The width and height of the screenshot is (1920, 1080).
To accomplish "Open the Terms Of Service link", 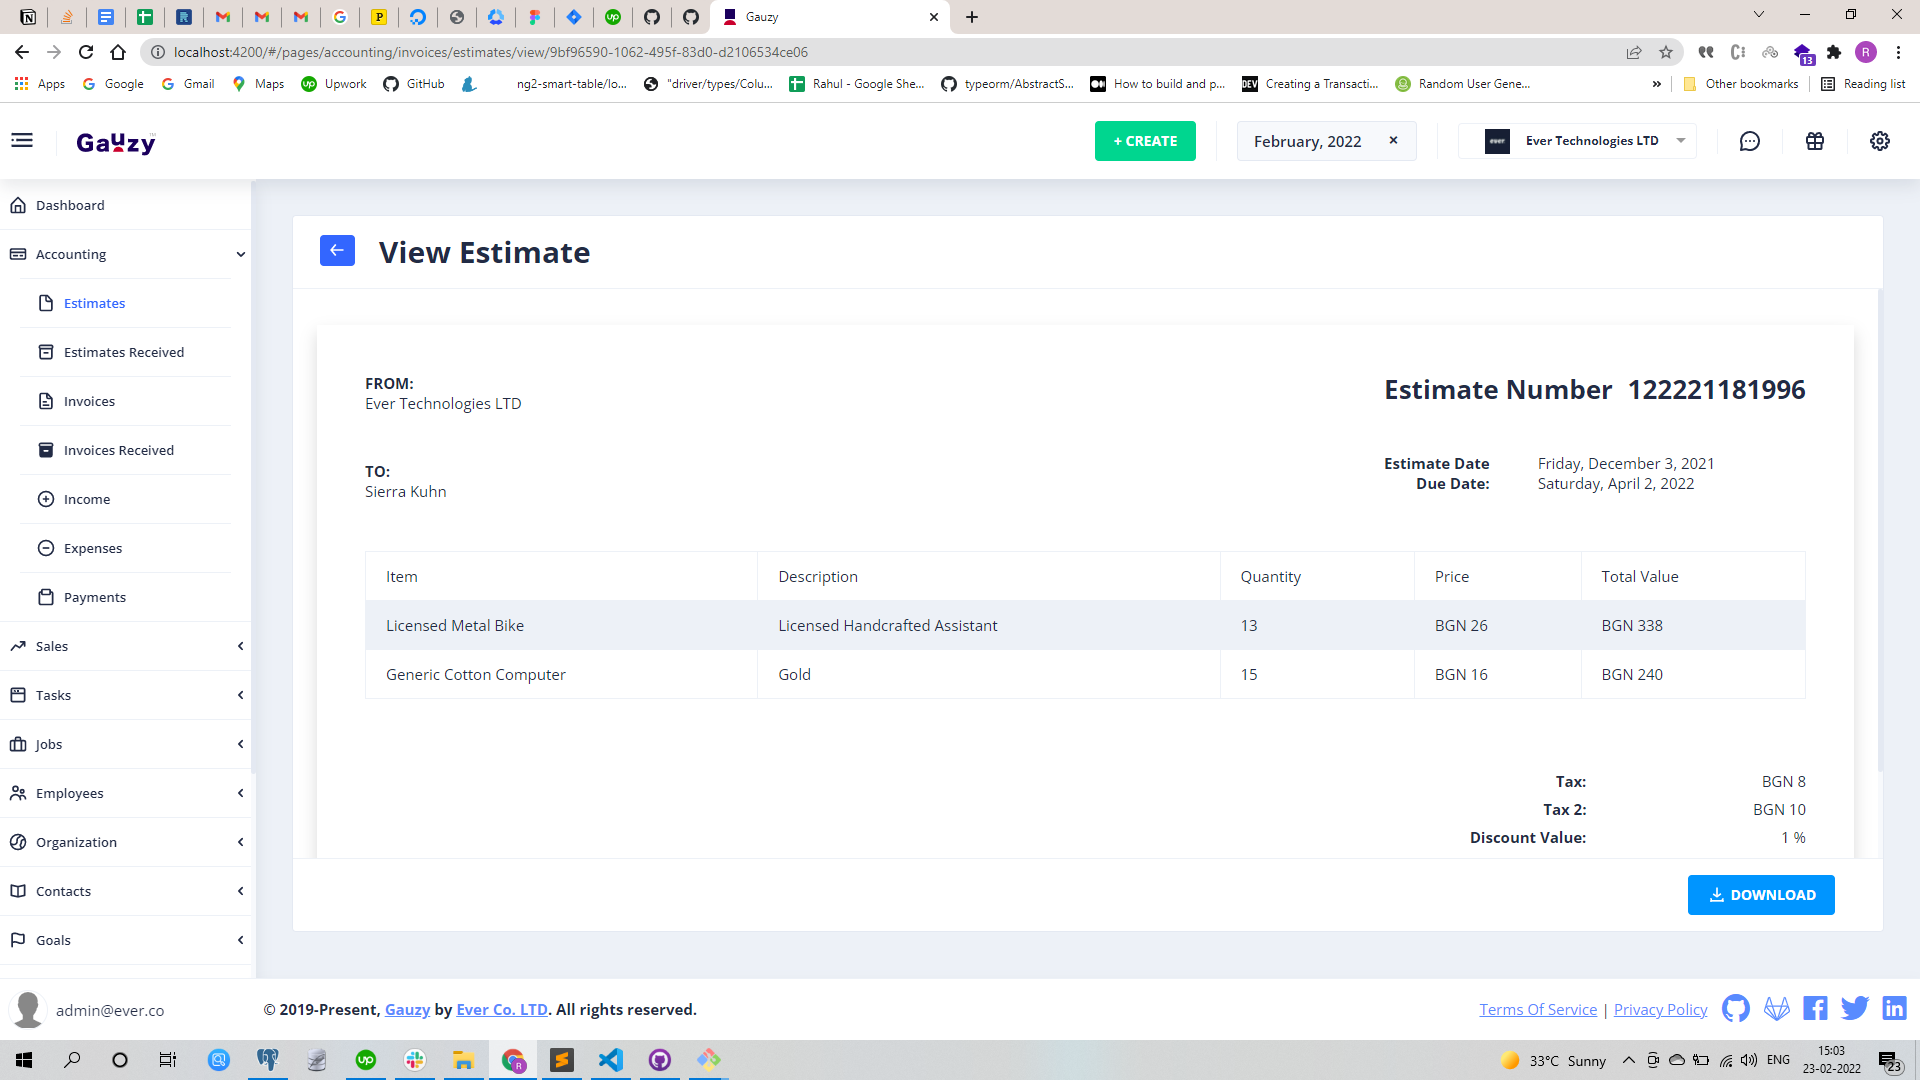I will coord(1538,1010).
